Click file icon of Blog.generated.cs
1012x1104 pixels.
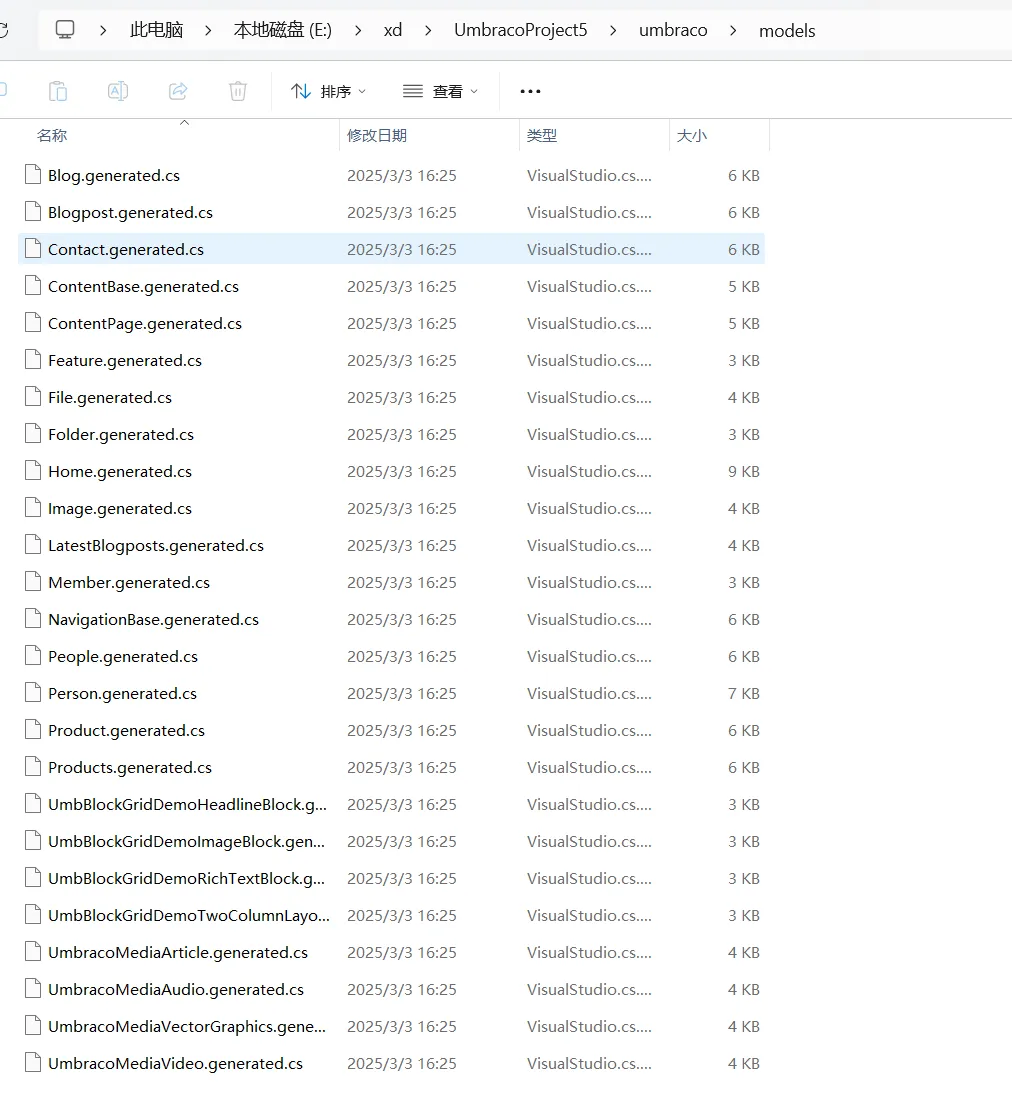[32, 175]
